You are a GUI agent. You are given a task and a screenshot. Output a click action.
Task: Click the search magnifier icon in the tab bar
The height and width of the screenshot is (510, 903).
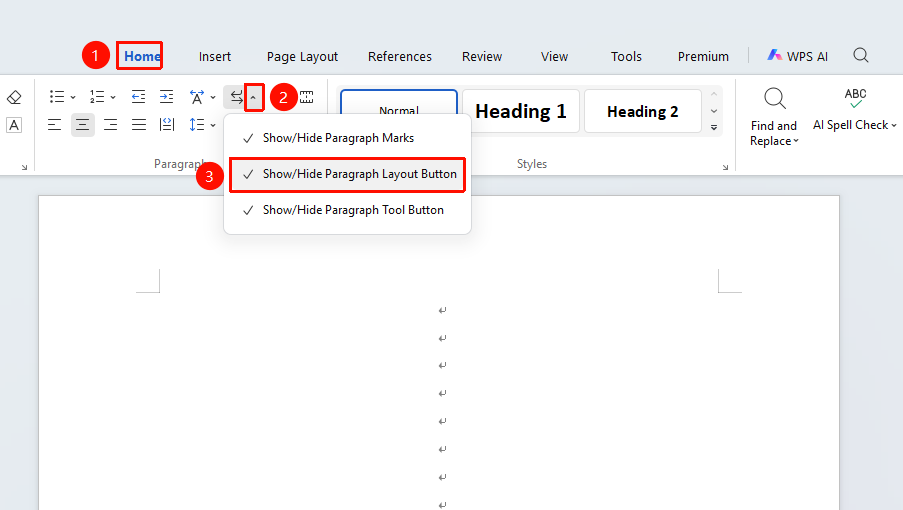point(861,55)
